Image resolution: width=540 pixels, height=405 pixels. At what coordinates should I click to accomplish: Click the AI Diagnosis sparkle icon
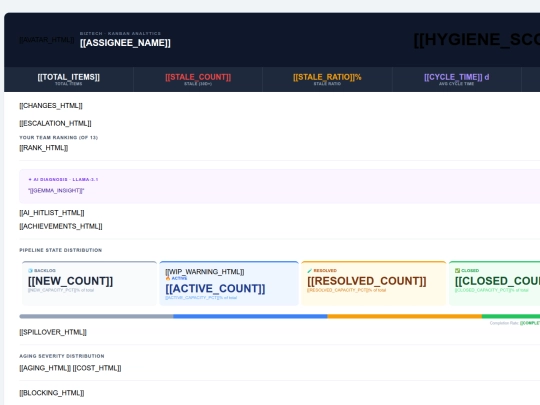[30, 179]
